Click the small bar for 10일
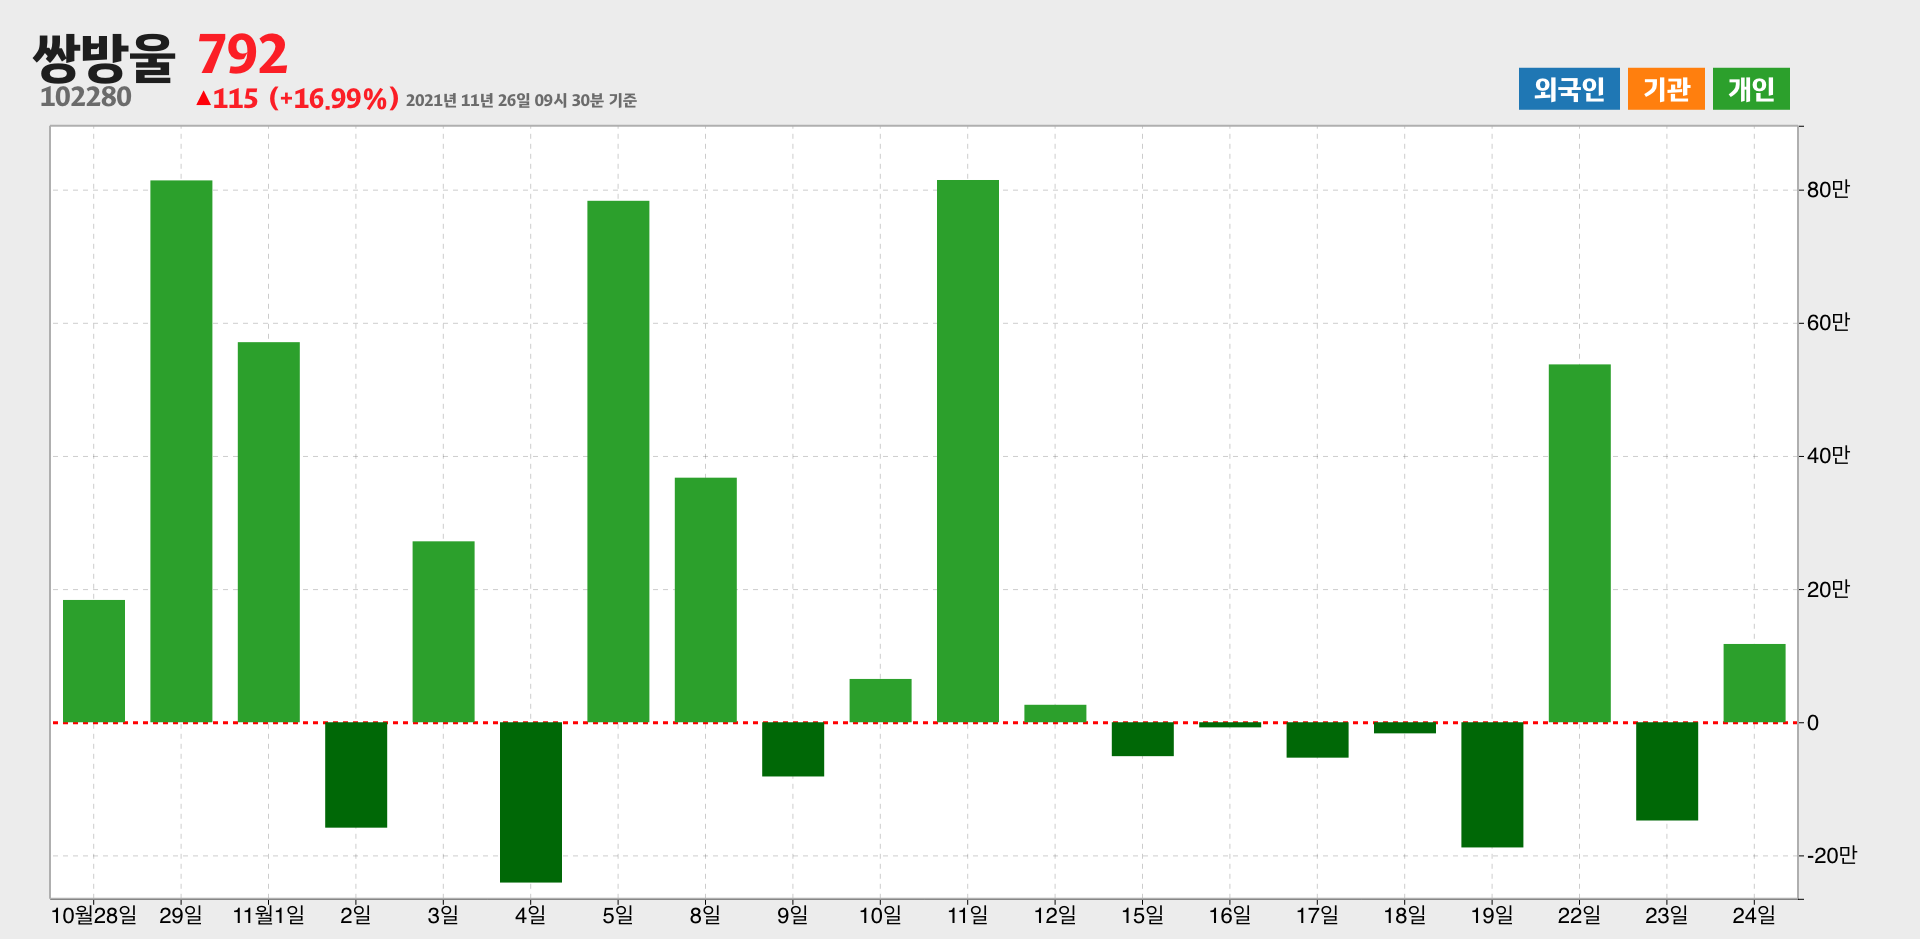The image size is (1920, 939). pos(881,700)
